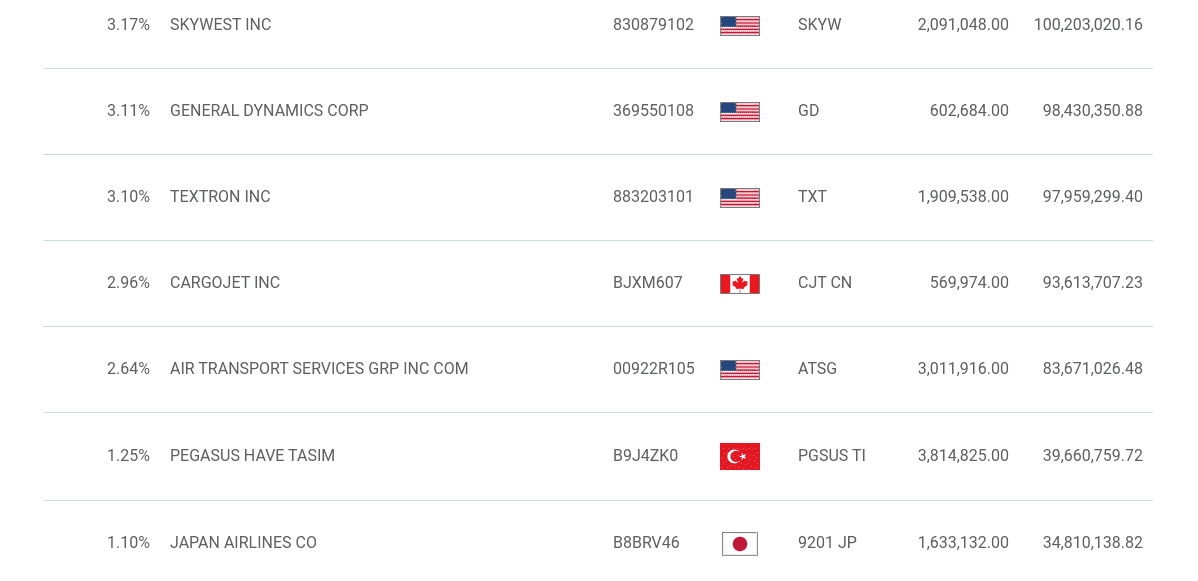The image size is (1198, 581).
Task: Click the 9201 JP ticker symbol
Action: pos(827,543)
